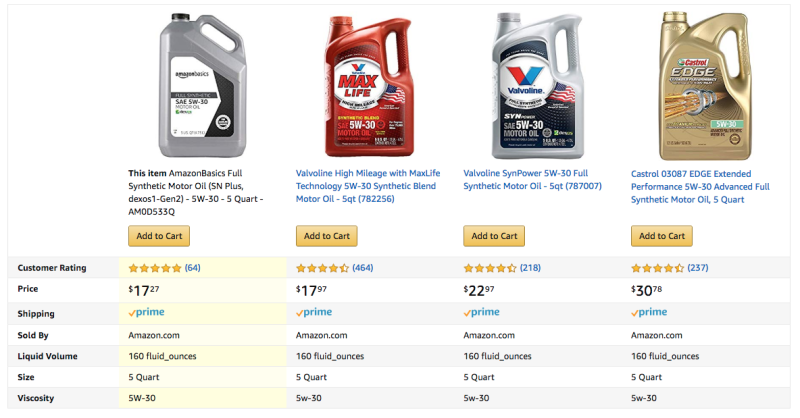Click the AmazonBasics star rating icons

coord(155,268)
